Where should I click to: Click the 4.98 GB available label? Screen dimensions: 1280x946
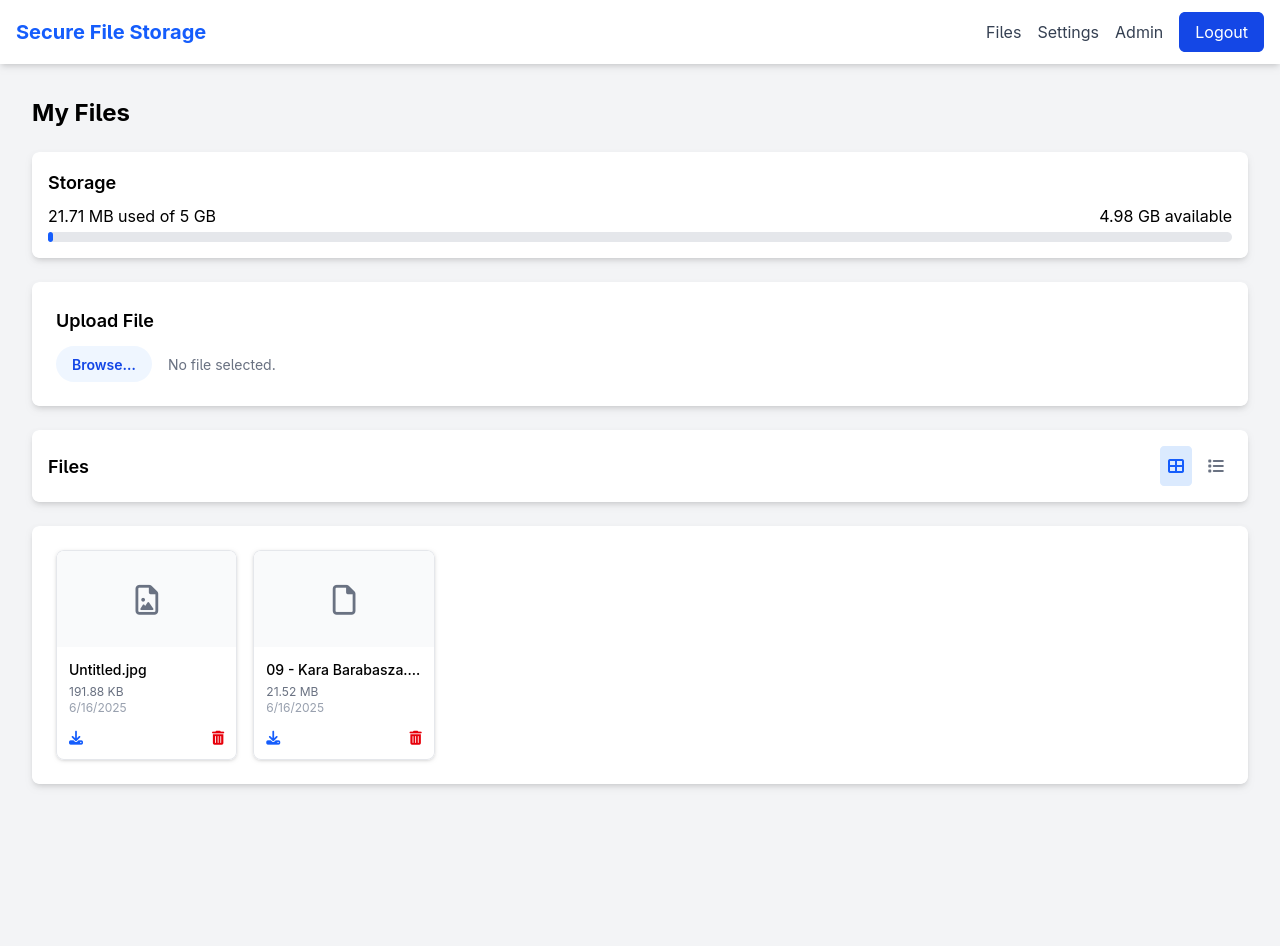(1165, 216)
